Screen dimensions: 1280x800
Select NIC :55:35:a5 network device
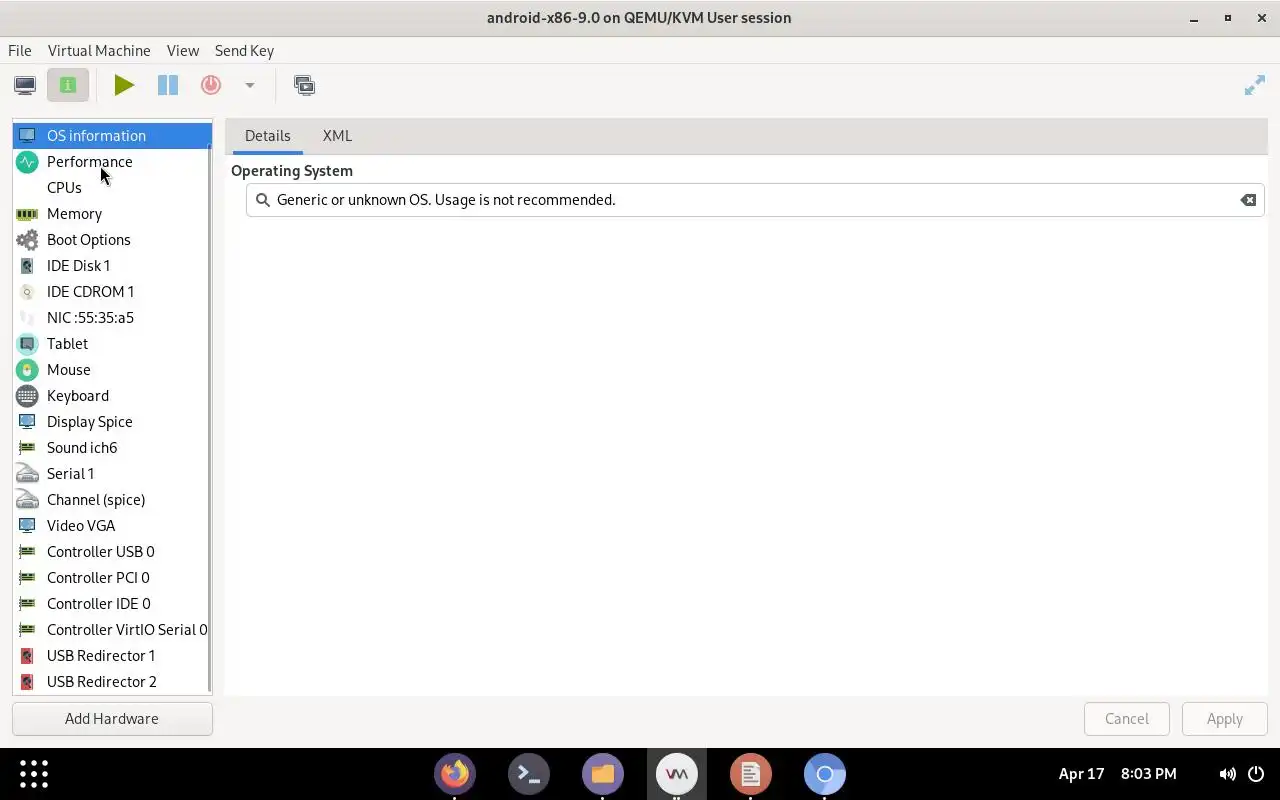pyautogui.click(x=112, y=317)
